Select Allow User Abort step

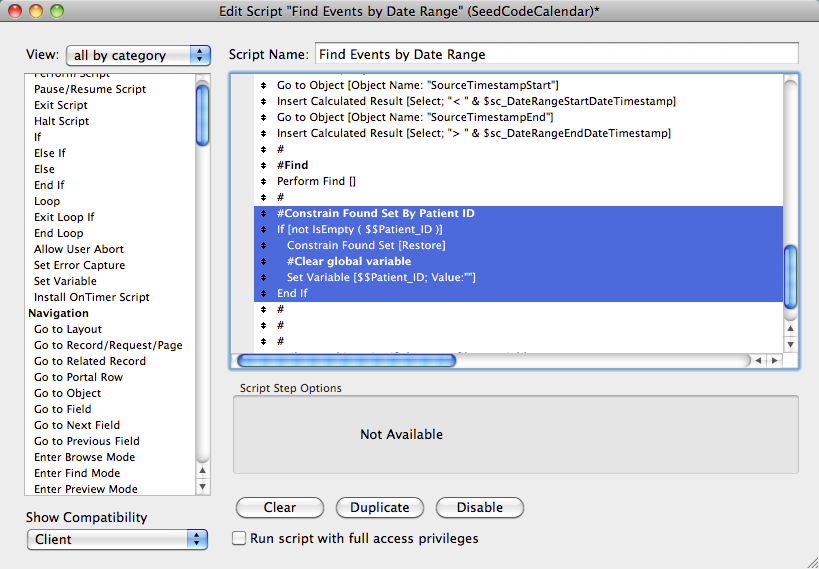[79, 249]
